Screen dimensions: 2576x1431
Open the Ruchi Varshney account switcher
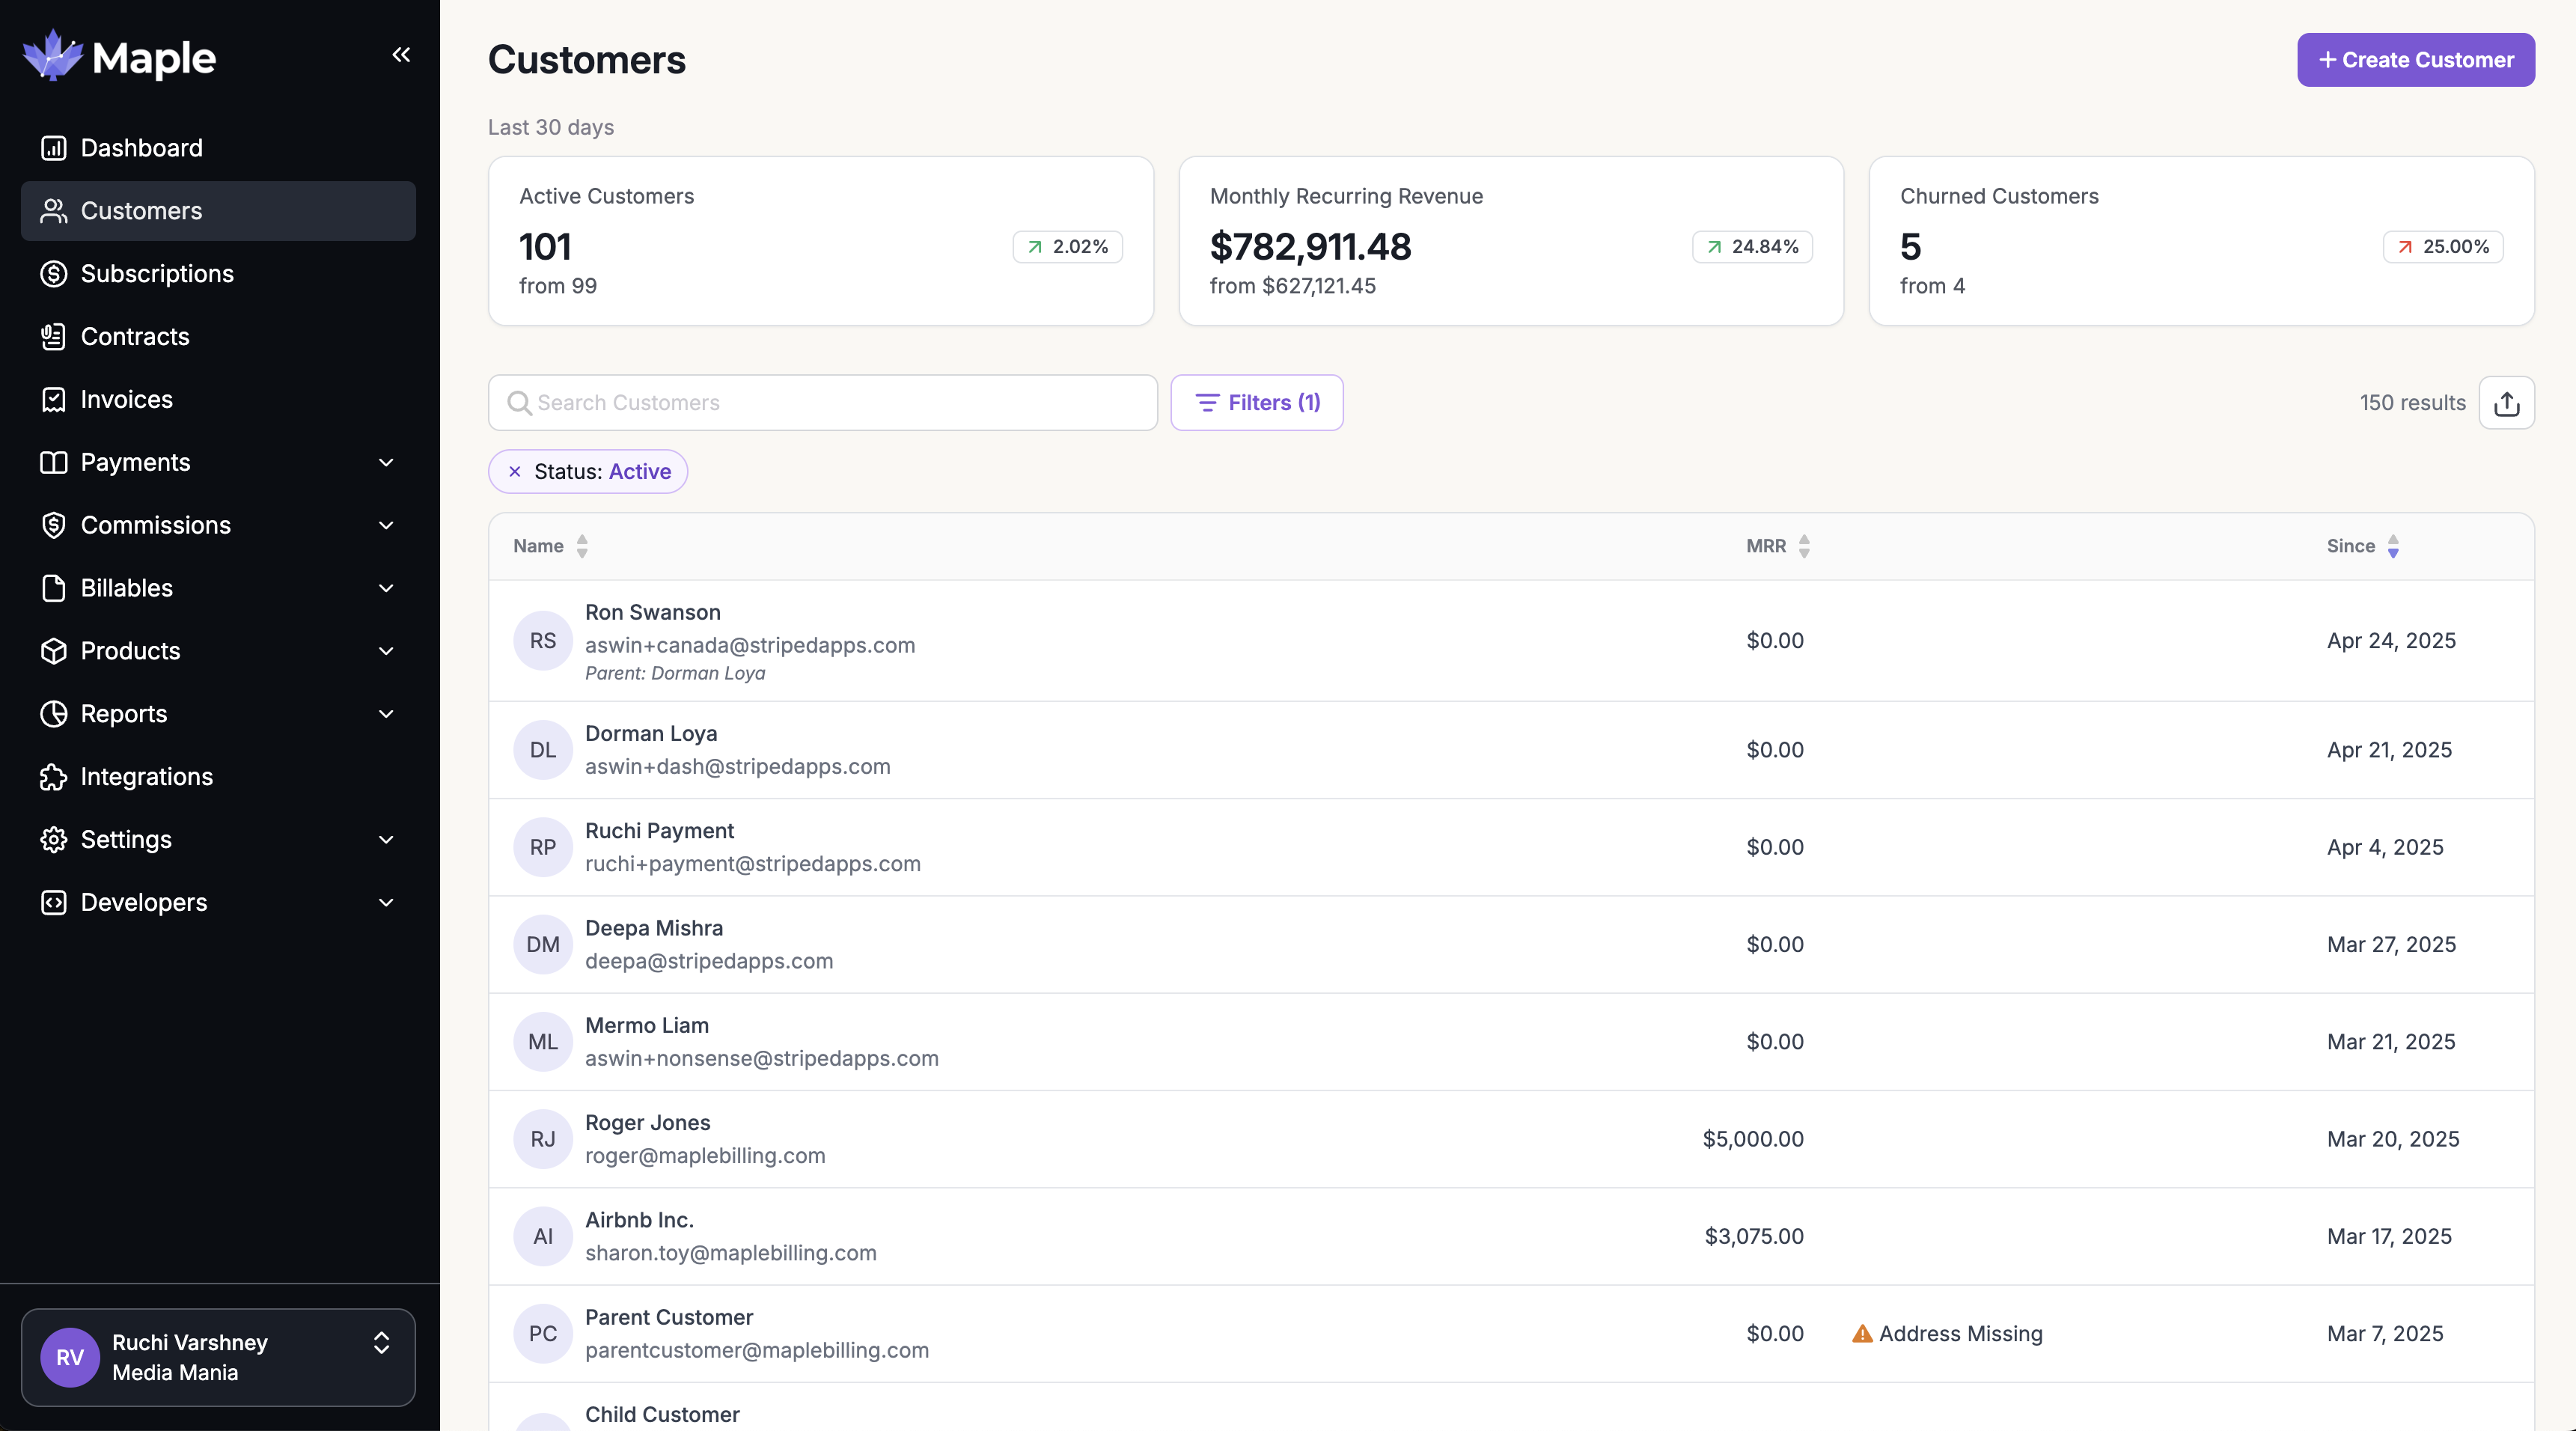coord(218,1357)
